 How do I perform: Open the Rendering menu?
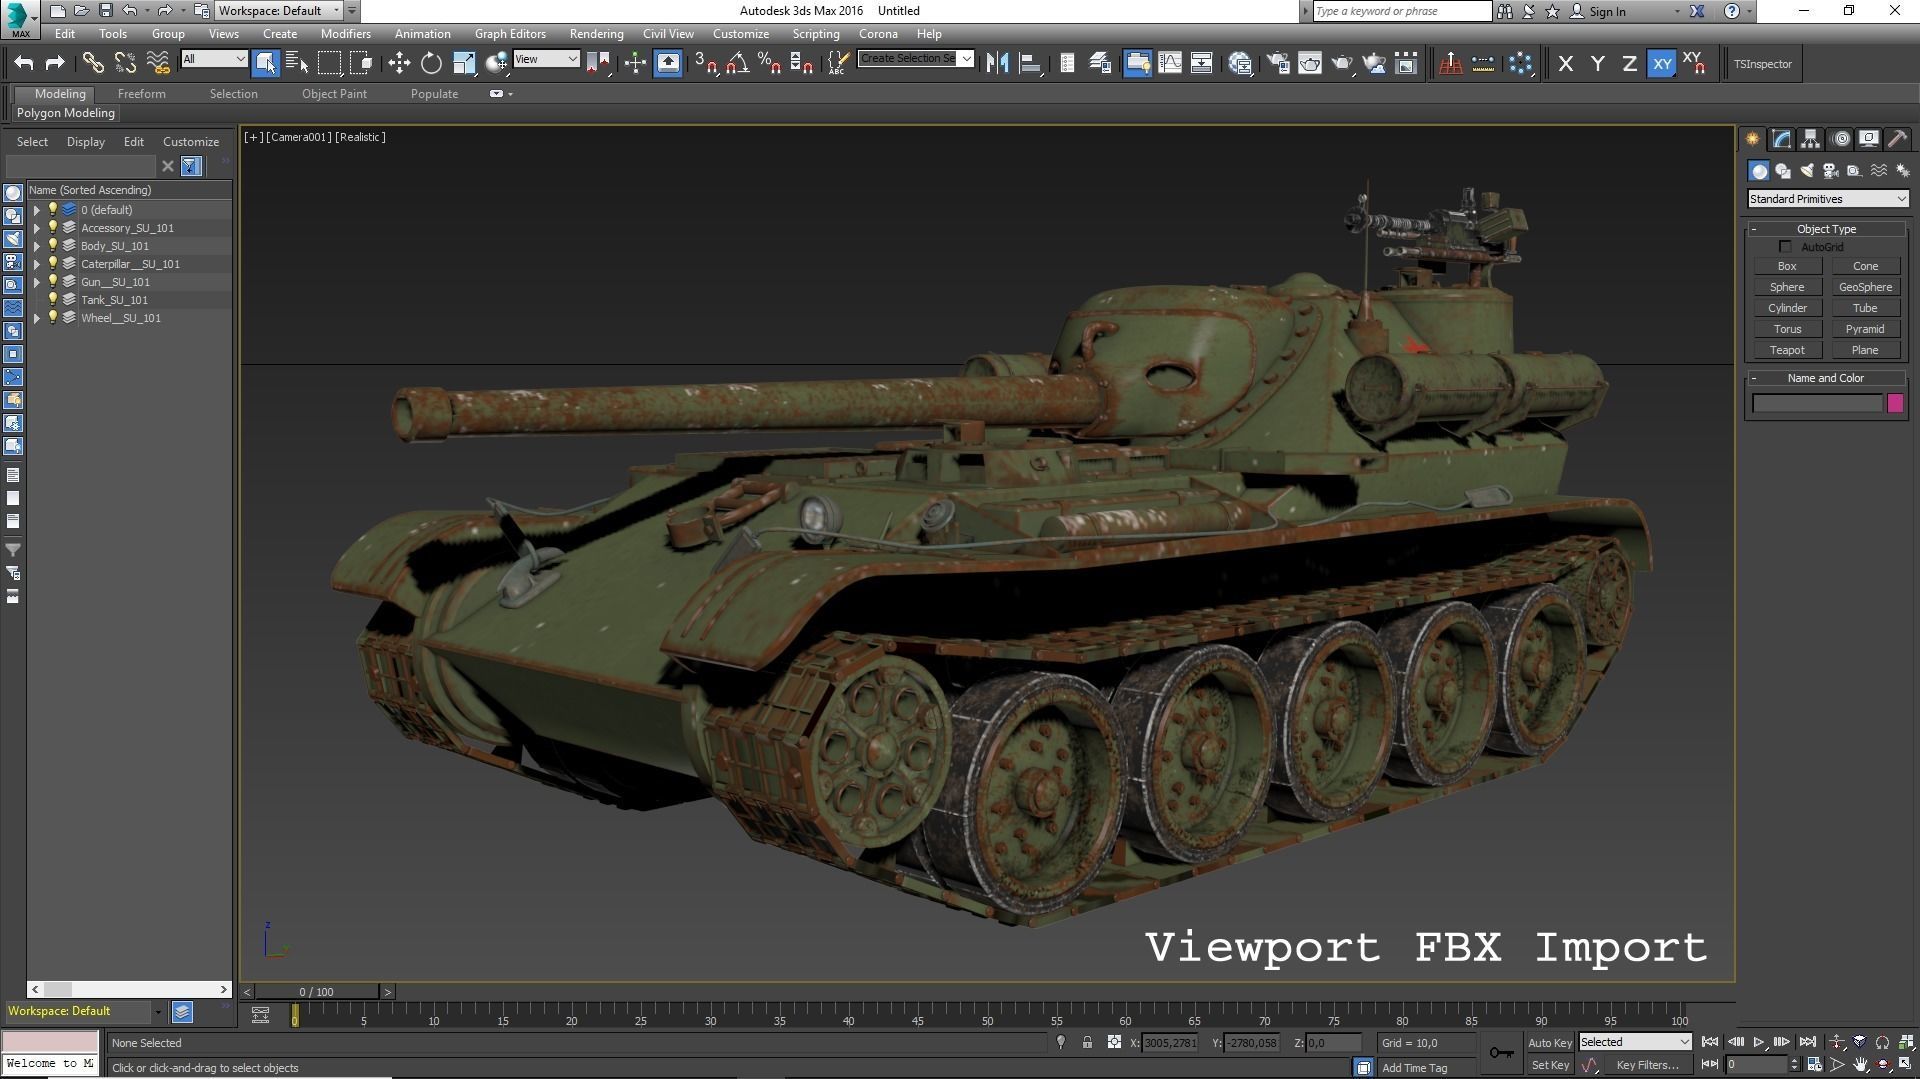pyautogui.click(x=596, y=33)
